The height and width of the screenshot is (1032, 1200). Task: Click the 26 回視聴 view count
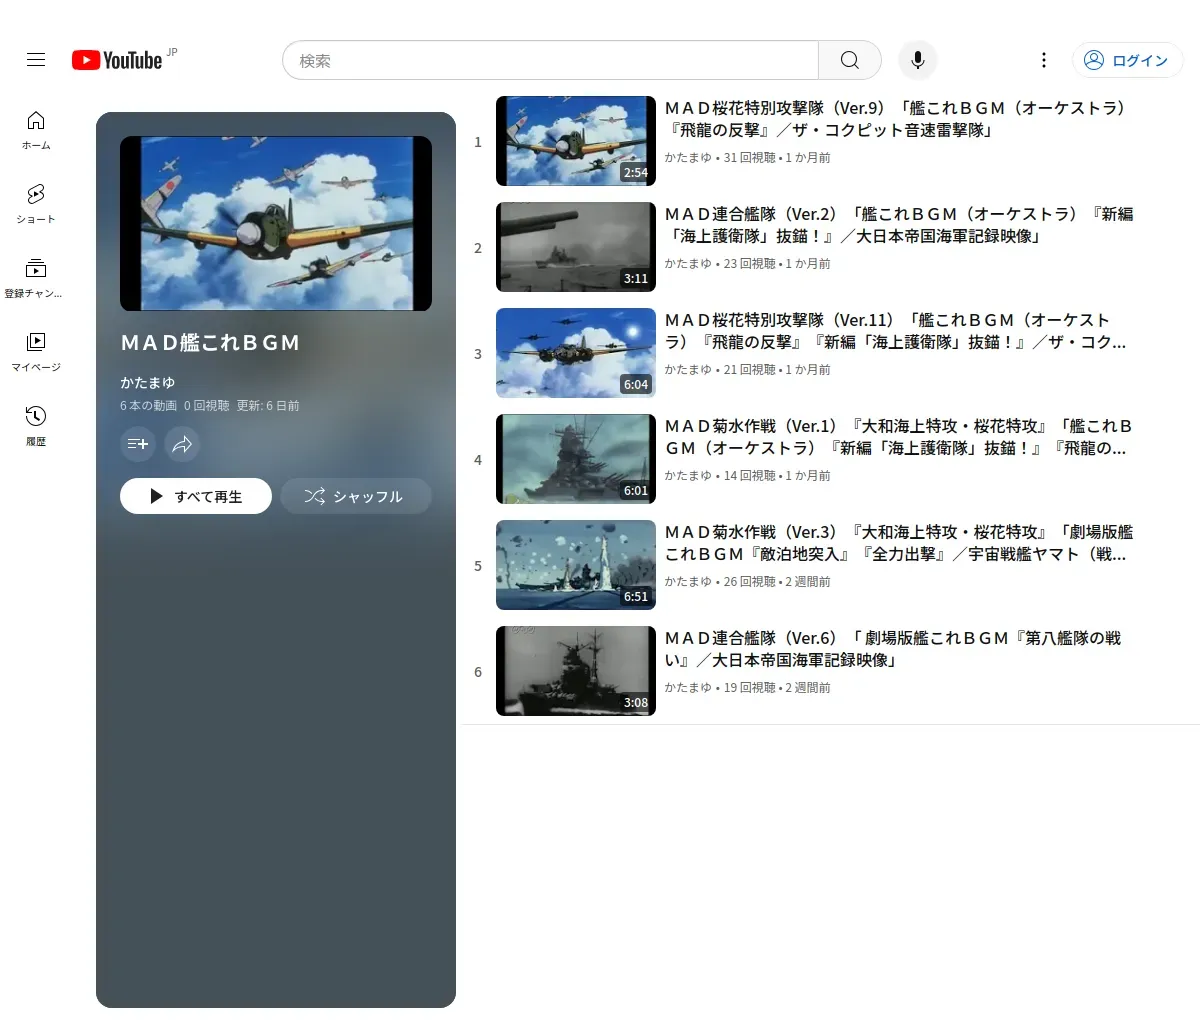tap(750, 582)
